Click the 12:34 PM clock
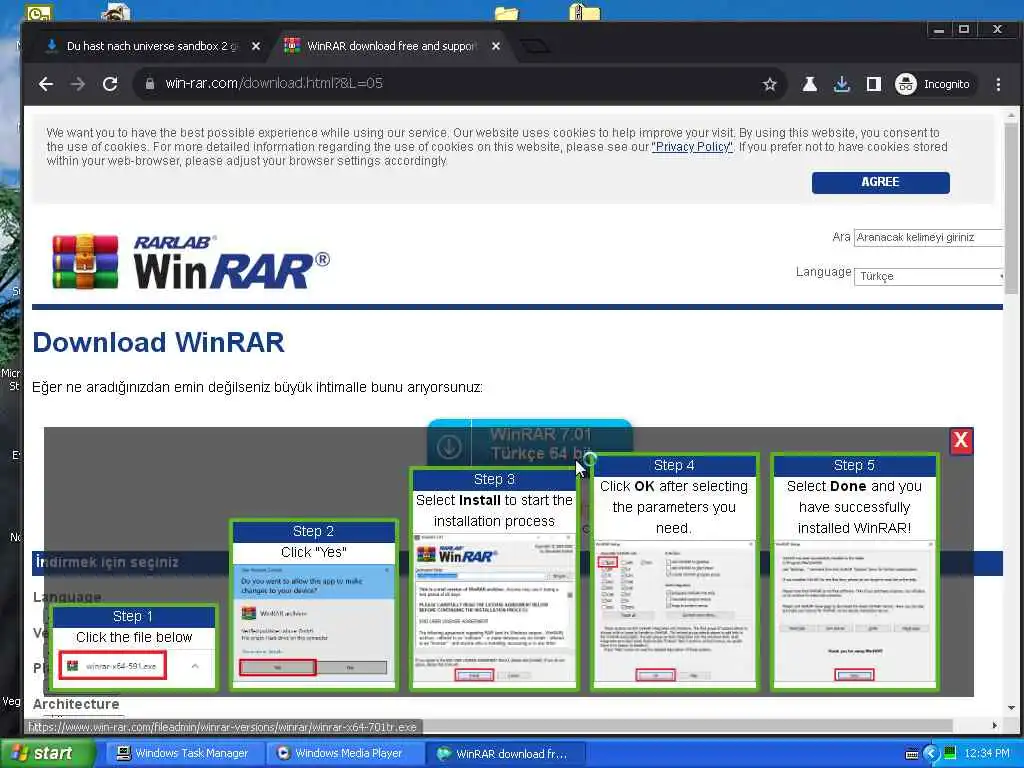 pyautogui.click(x=987, y=754)
